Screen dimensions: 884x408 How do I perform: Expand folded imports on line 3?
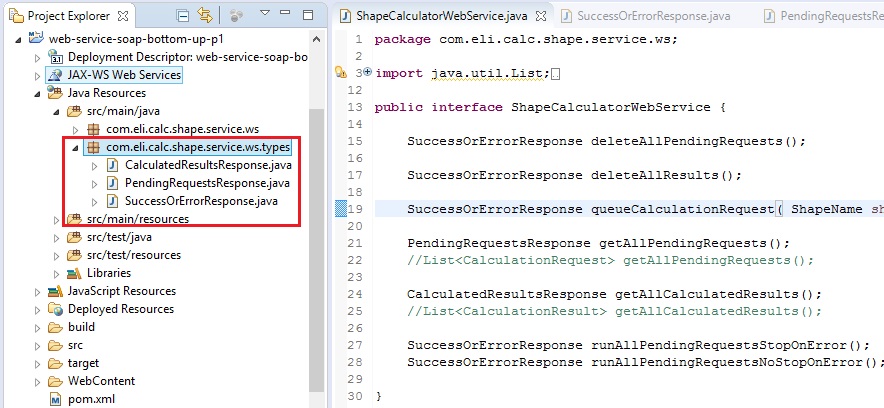click(368, 72)
